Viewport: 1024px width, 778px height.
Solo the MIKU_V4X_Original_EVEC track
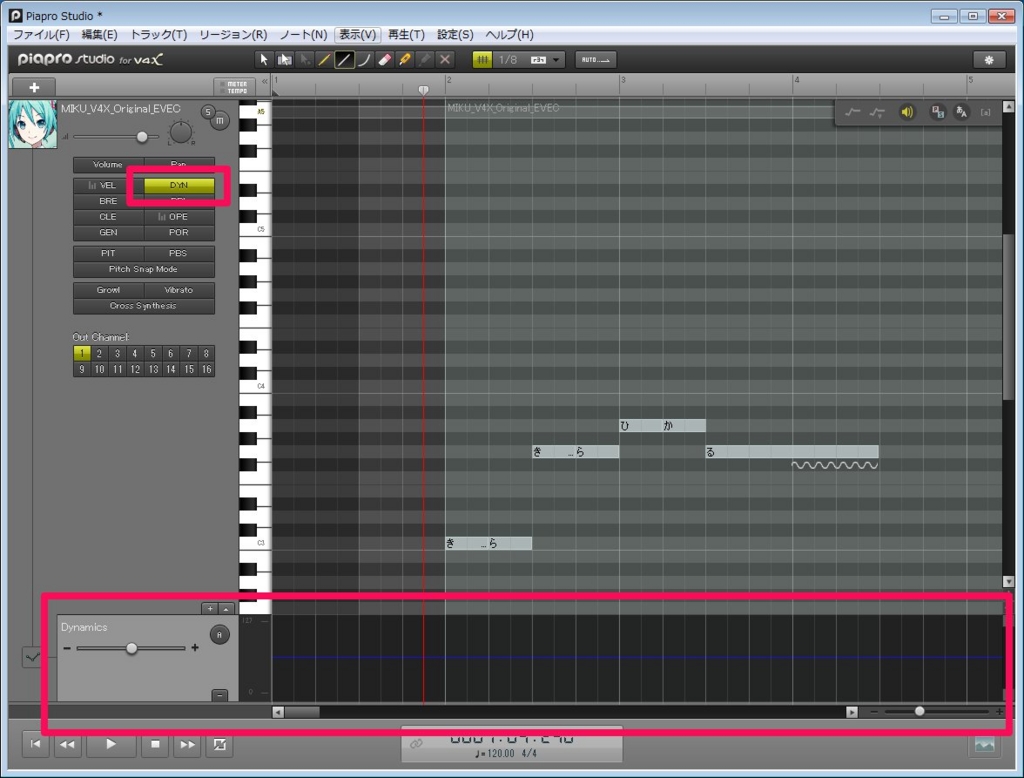[207, 112]
